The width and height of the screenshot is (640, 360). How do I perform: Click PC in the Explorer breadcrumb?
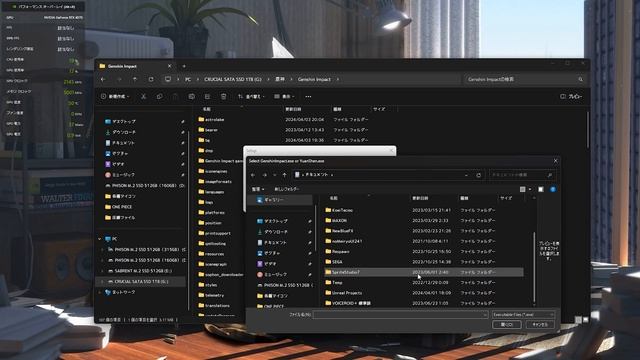click(x=188, y=80)
